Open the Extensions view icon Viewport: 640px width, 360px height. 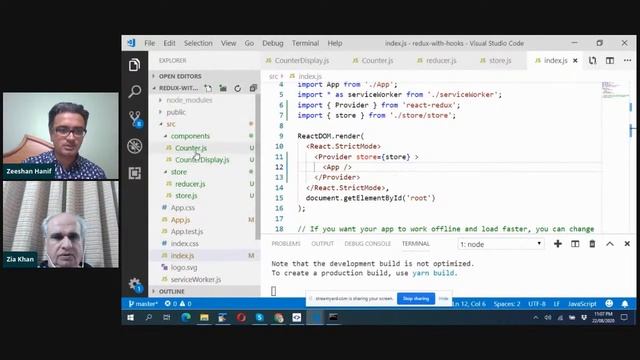pyautogui.click(x=135, y=173)
